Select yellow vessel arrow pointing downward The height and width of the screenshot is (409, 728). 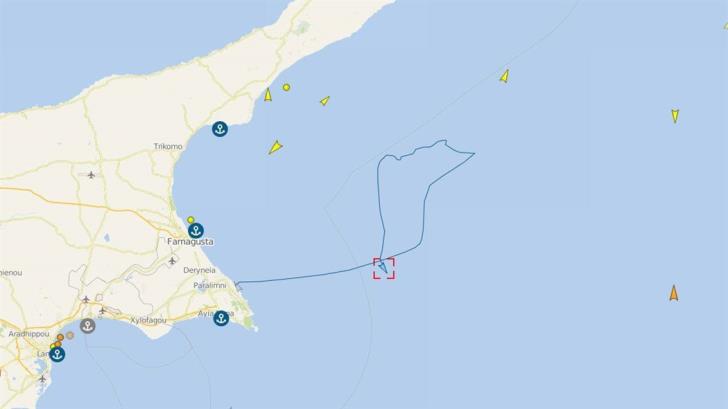tap(675, 116)
